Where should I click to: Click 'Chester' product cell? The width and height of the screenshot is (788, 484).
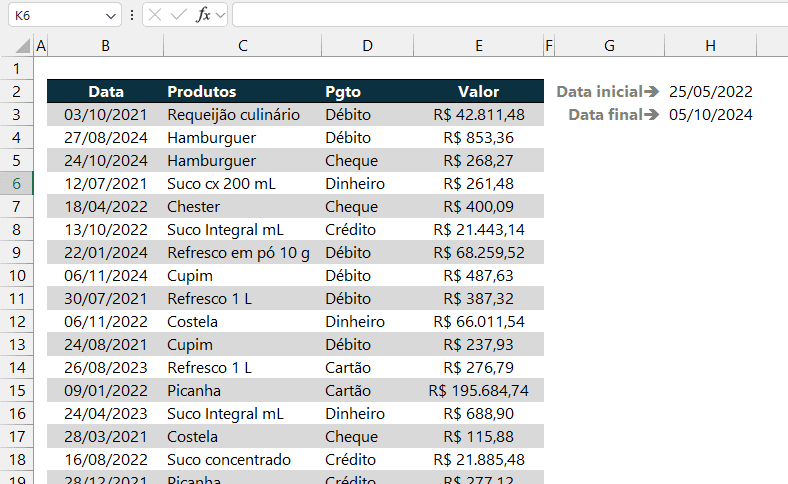tap(243, 207)
